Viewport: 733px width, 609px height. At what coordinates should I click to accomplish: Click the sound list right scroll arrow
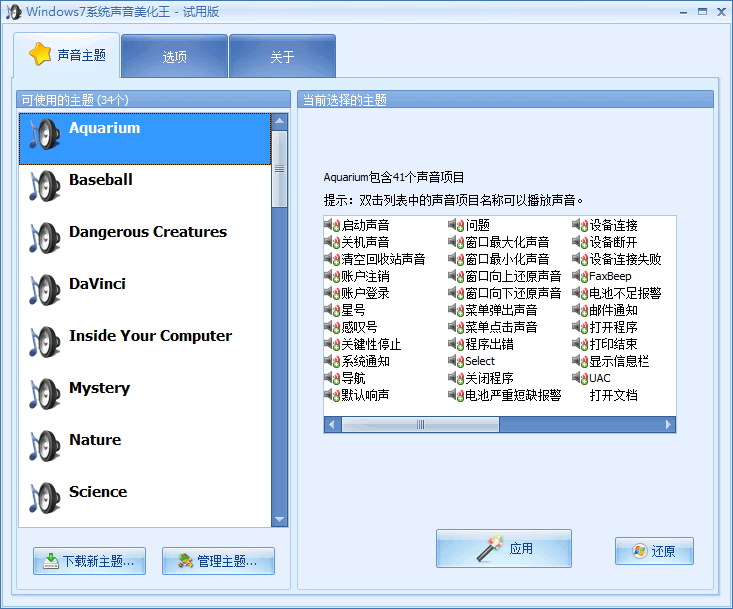tap(668, 424)
